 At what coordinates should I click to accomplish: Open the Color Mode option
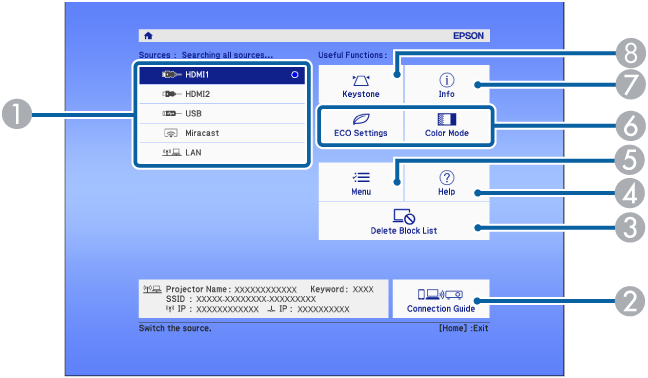point(447,126)
